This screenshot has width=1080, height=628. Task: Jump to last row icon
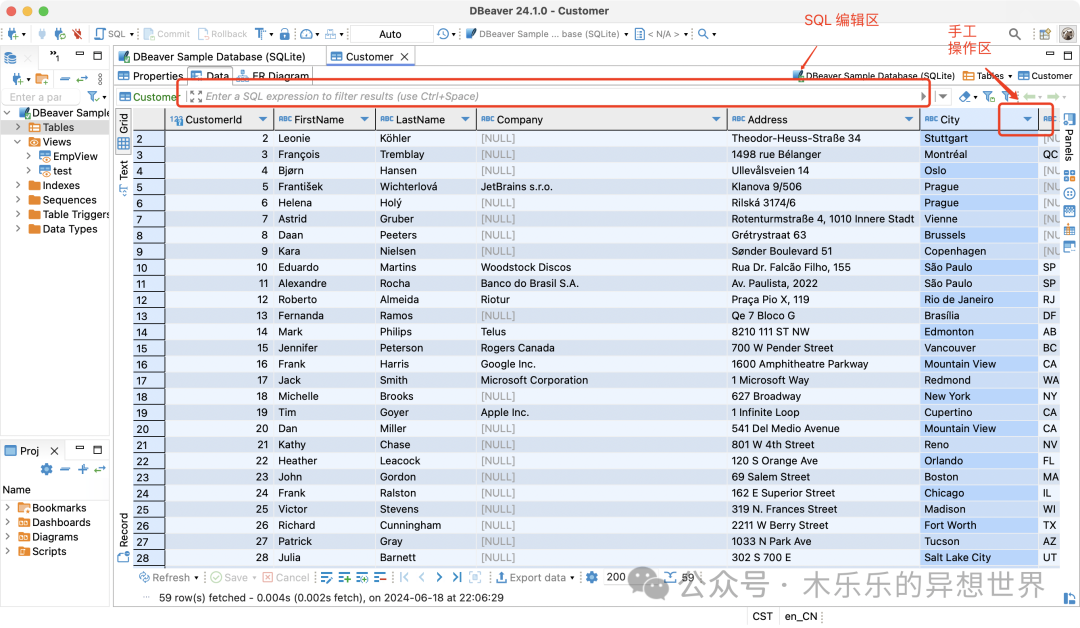pyautogui.click(x=457, y=577)
